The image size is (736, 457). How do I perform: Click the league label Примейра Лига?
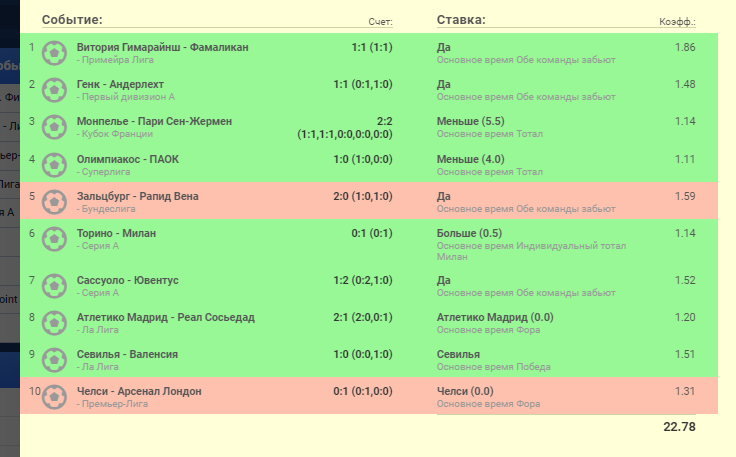point(117,60)
